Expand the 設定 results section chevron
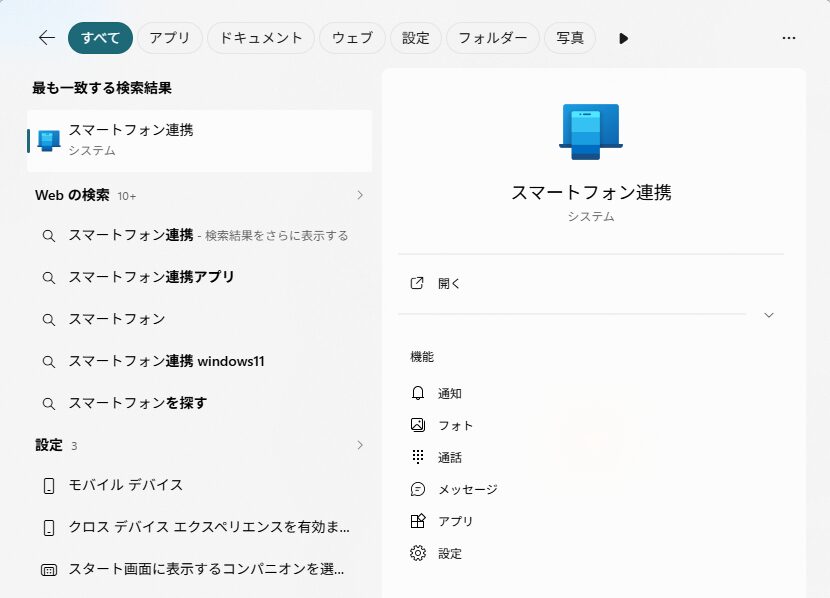830x598 pixels. coord(360,445)
